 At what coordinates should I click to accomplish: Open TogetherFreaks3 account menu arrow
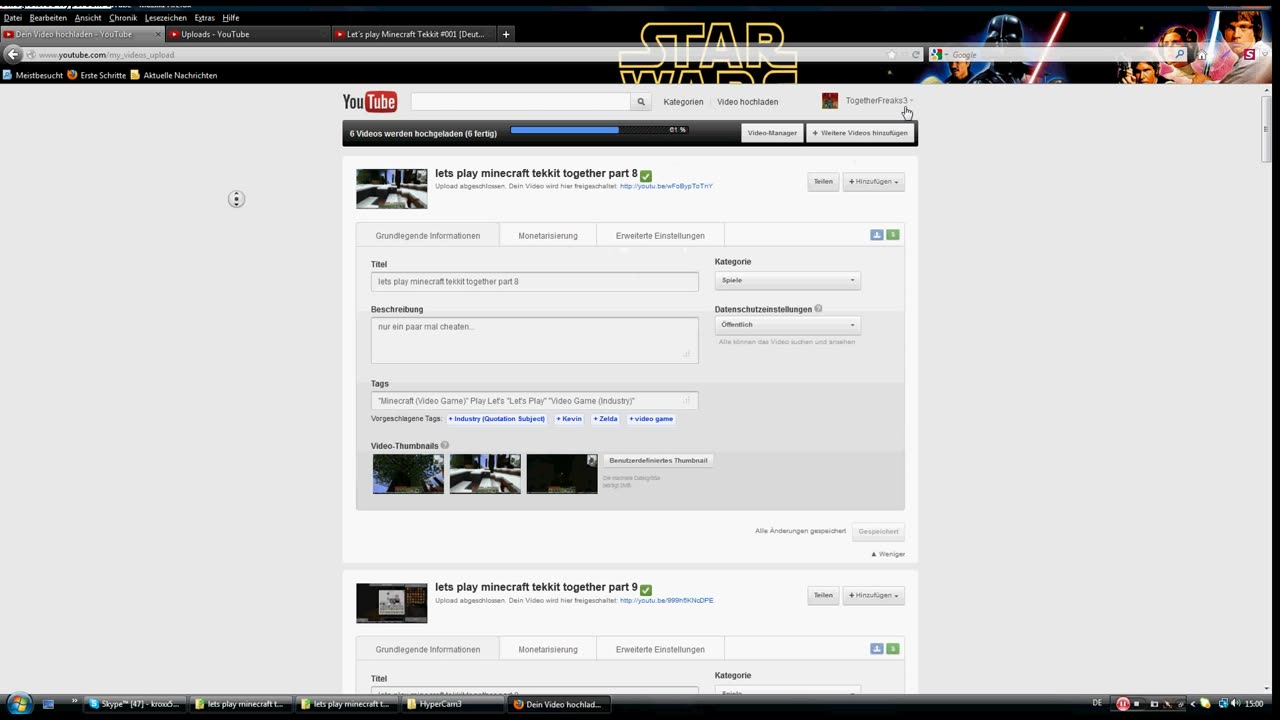click(912, 101)
